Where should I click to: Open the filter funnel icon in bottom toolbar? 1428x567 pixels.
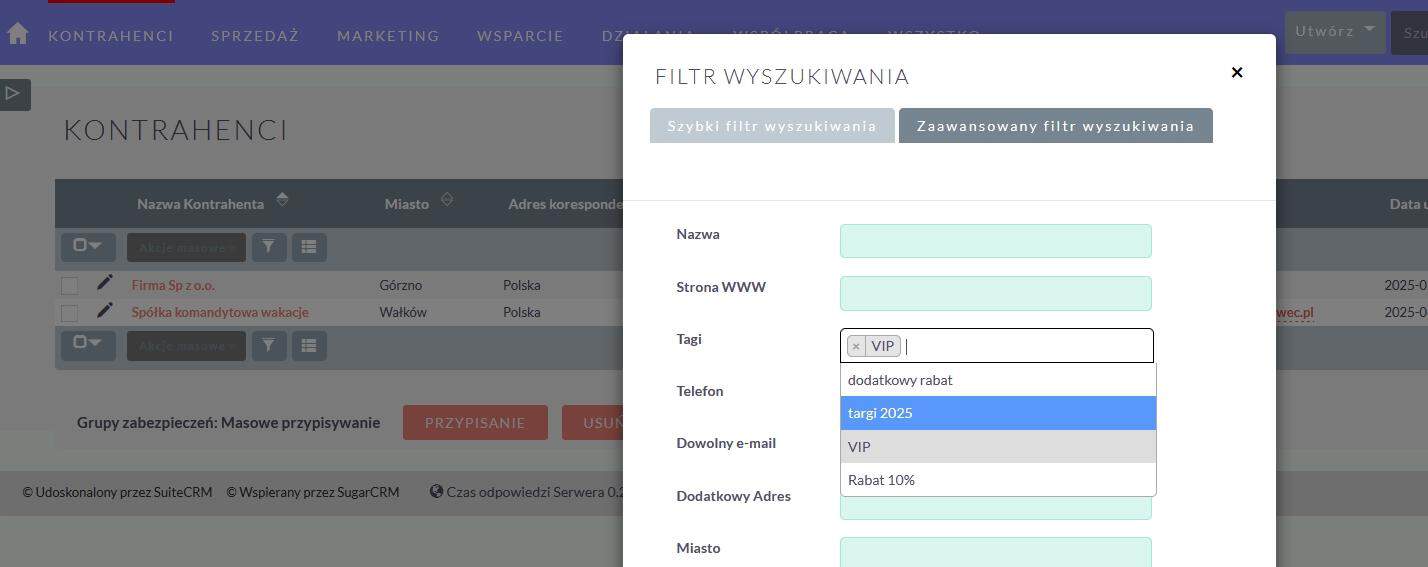pos(268,345)
